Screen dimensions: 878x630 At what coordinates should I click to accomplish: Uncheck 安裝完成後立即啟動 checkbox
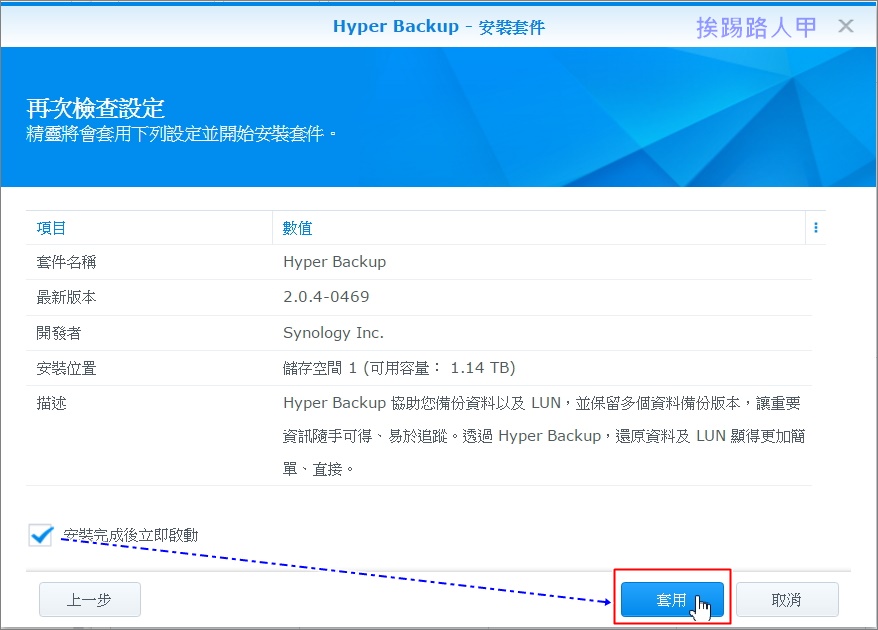(40, 535)
